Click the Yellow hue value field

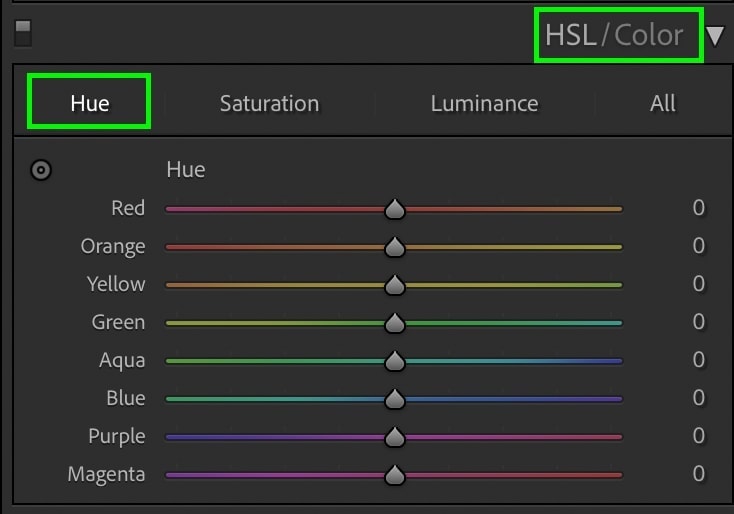pyautogui.click(x=698, y=284)
